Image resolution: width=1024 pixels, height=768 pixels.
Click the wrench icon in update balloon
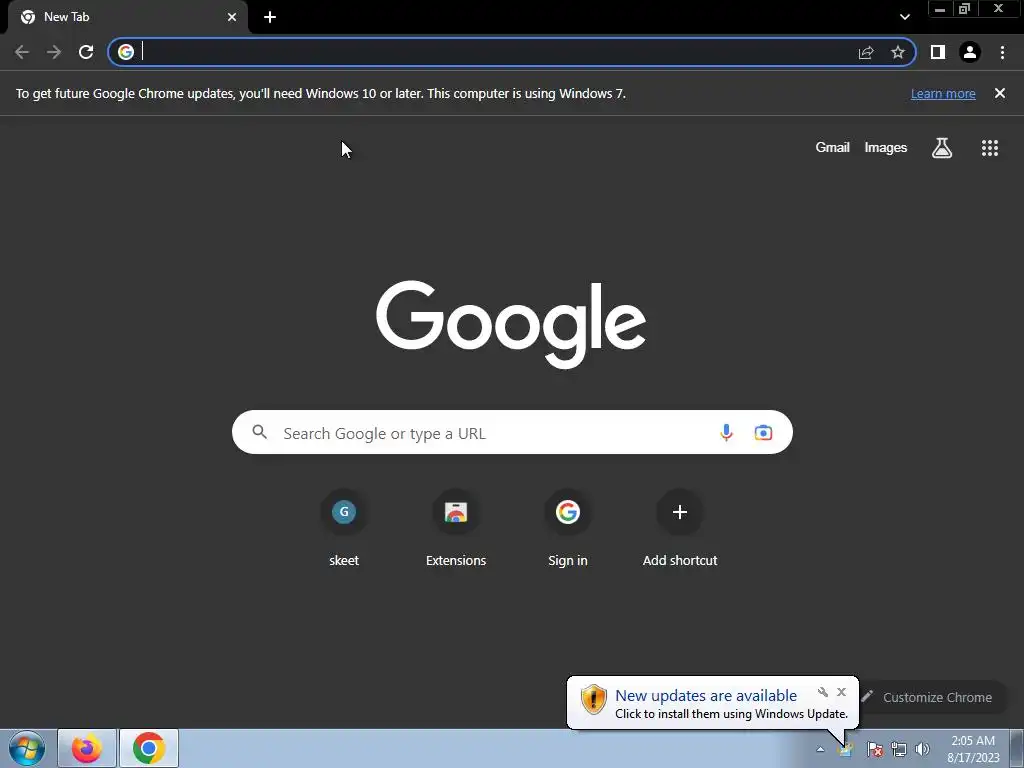point(823,692)
